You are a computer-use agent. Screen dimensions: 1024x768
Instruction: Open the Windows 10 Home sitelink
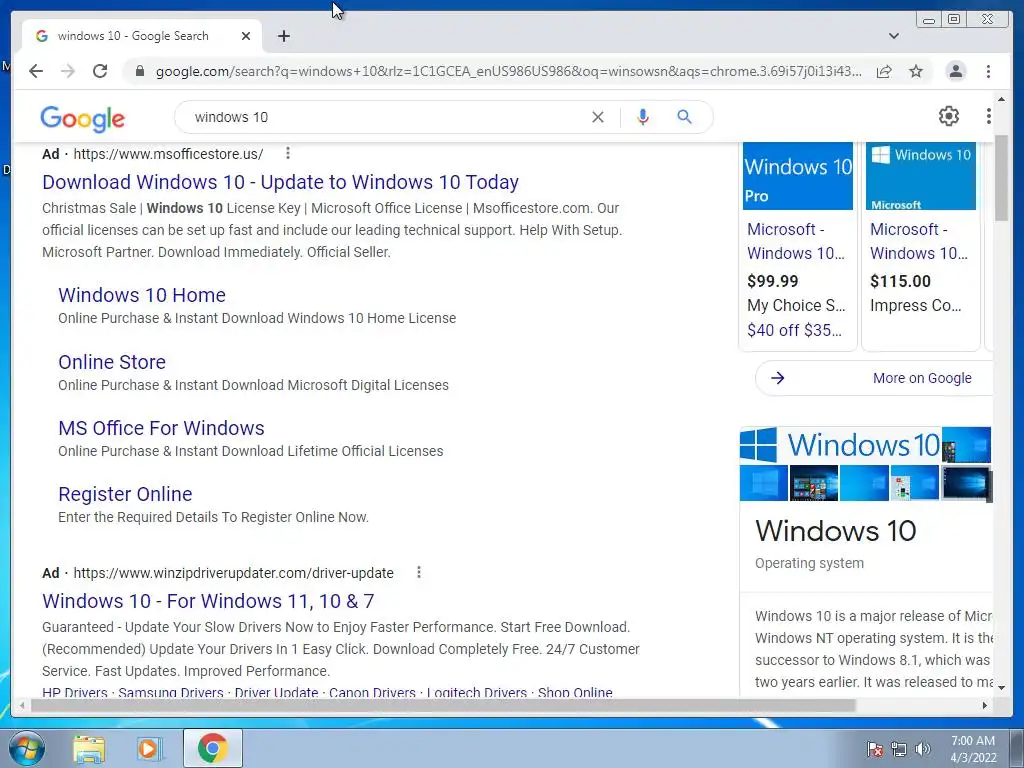point(142,295)
